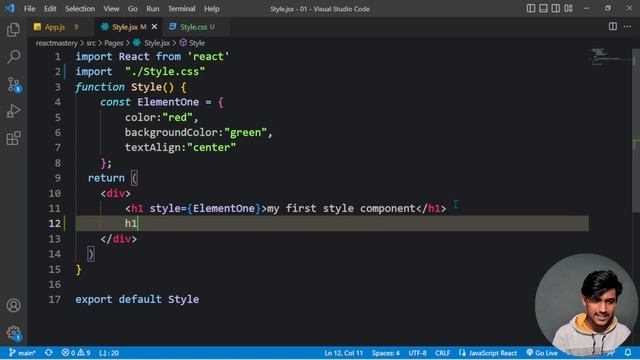Open the Notifications bell
Viewport: 640px width, 360px height.
[x=628, y=353]
